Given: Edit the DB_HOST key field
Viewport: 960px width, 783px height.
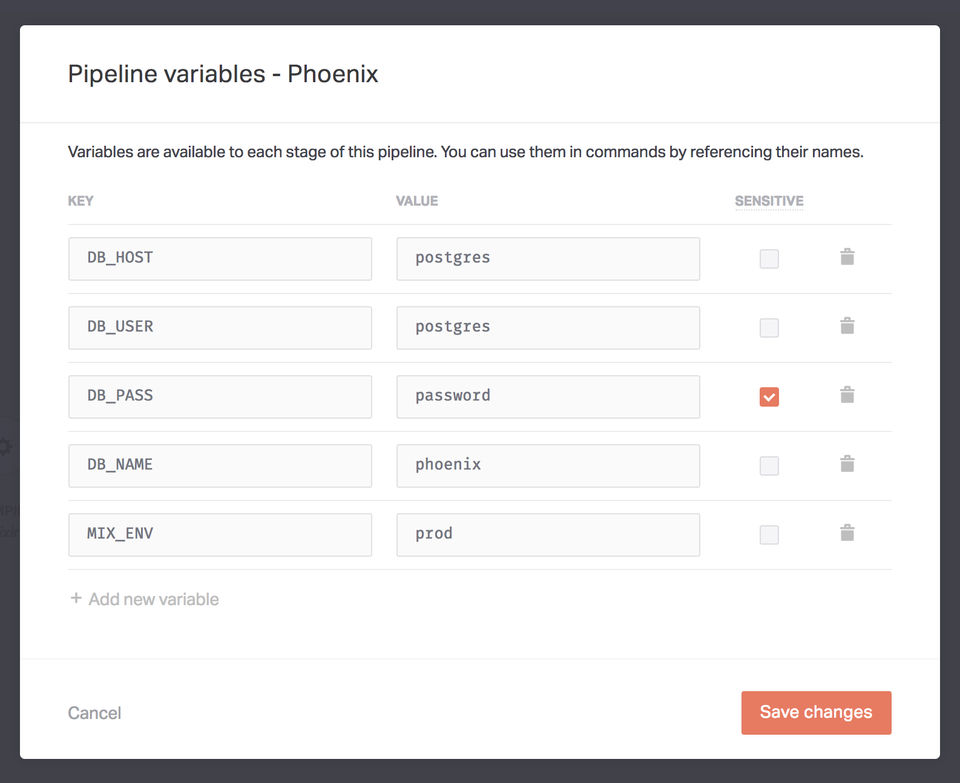Looking at the screenshot, I should click(220, 258).
